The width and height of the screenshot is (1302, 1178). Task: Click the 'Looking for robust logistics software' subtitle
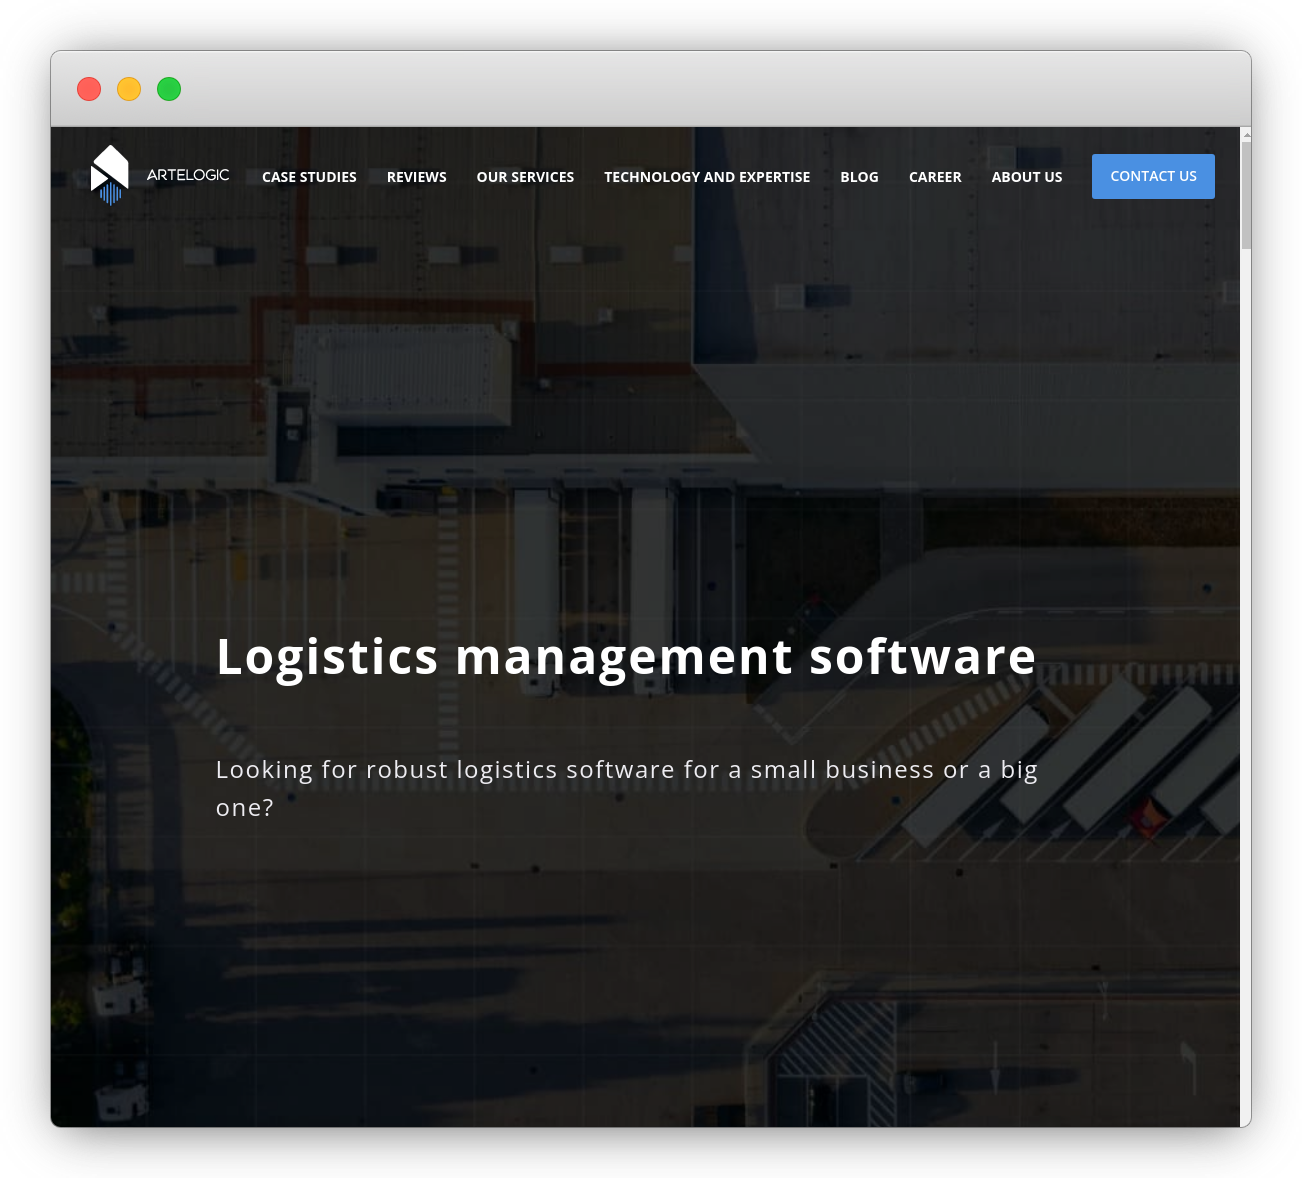(627, 788)
